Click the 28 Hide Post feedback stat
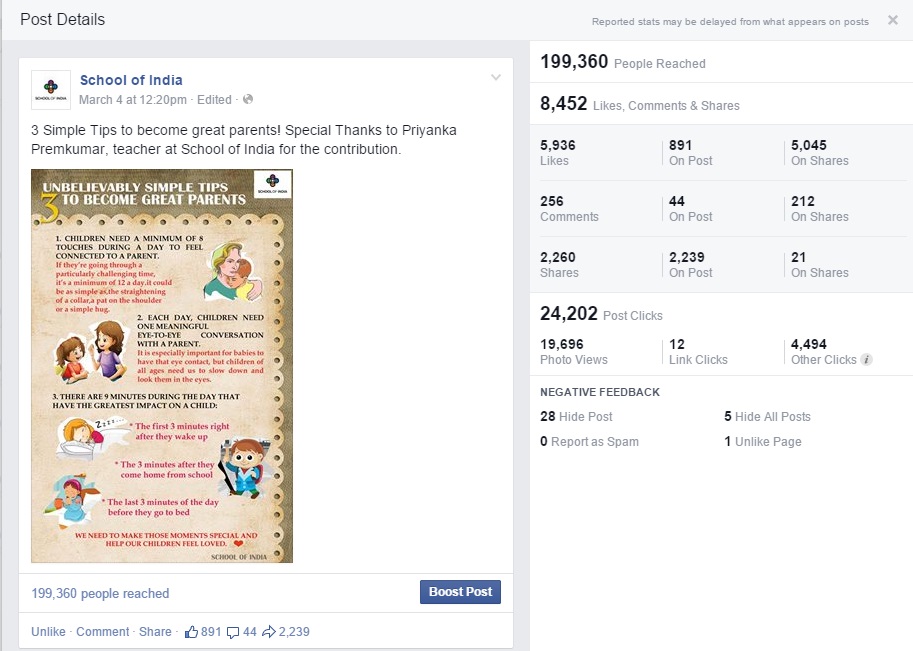Viewport: 913px width, 651px height. click(x=576, y=417)
